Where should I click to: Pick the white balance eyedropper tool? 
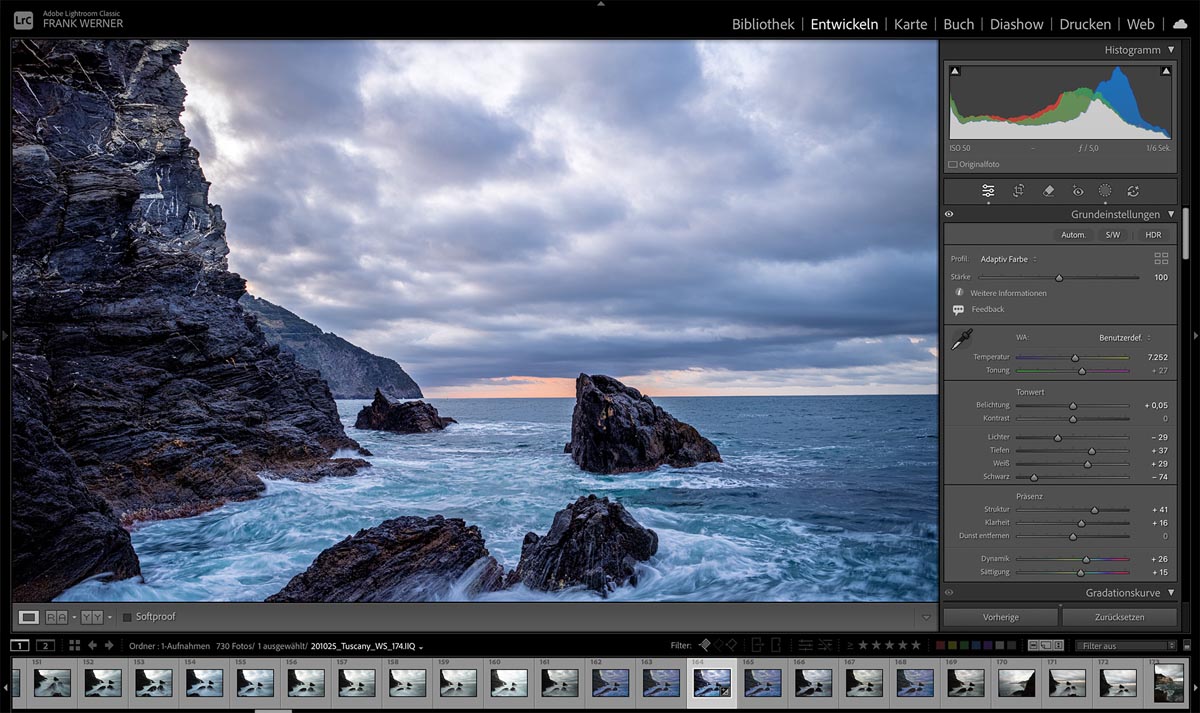(961, 340)
